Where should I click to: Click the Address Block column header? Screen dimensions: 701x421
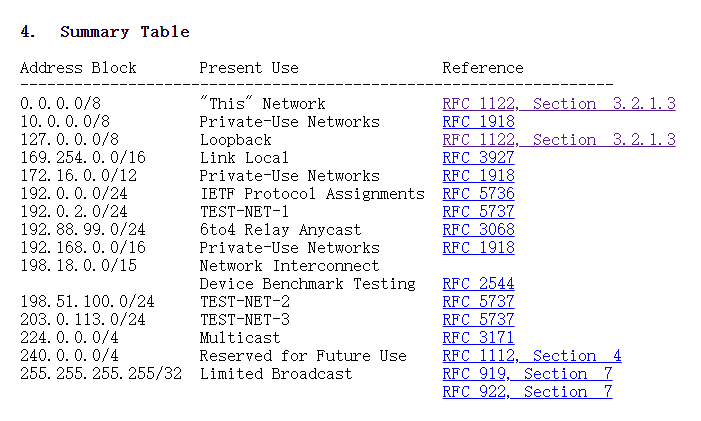coord(78,68)
